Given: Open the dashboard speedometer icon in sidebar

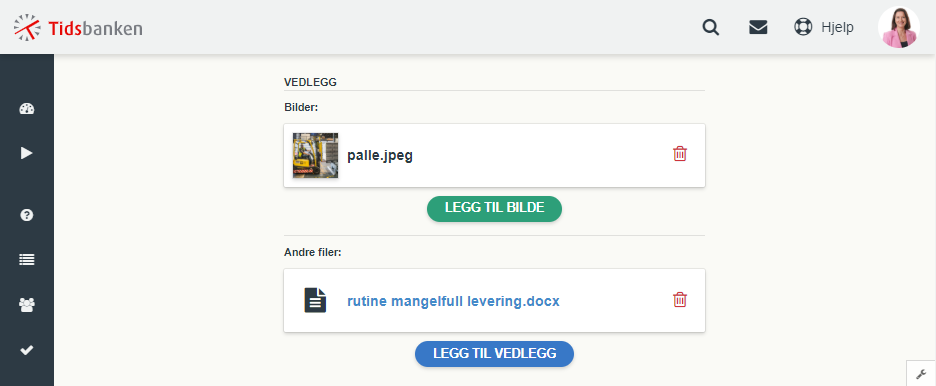Looking at the screenshot, I should [x=27, y=109].
